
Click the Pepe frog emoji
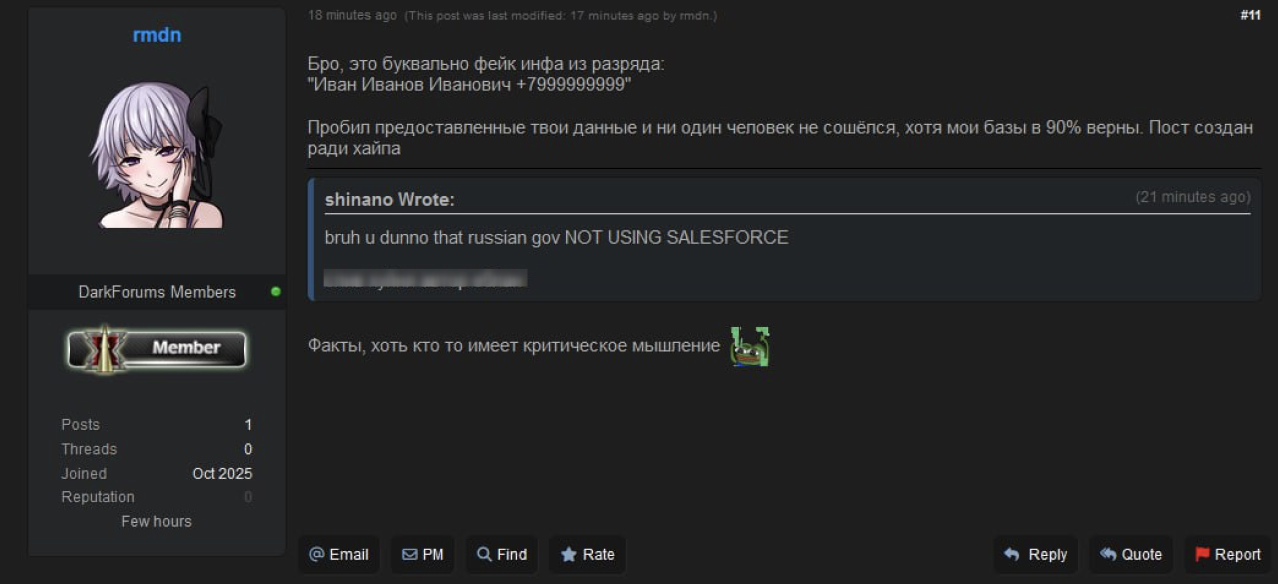point(749,347)
